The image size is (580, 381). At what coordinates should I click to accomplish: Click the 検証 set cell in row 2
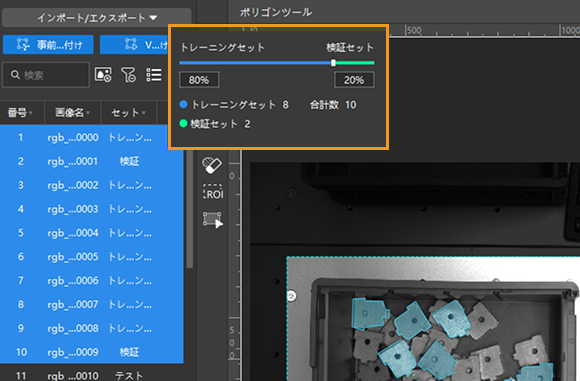pyautogui.click(x=129, y=161)
